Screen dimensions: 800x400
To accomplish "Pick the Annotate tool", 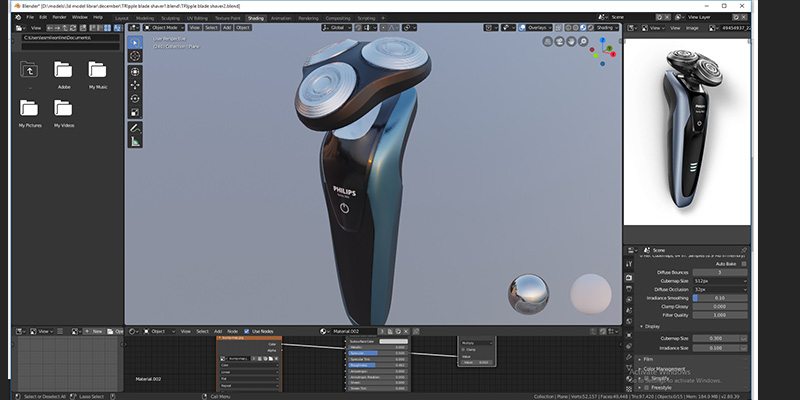I will coord(135,127).
